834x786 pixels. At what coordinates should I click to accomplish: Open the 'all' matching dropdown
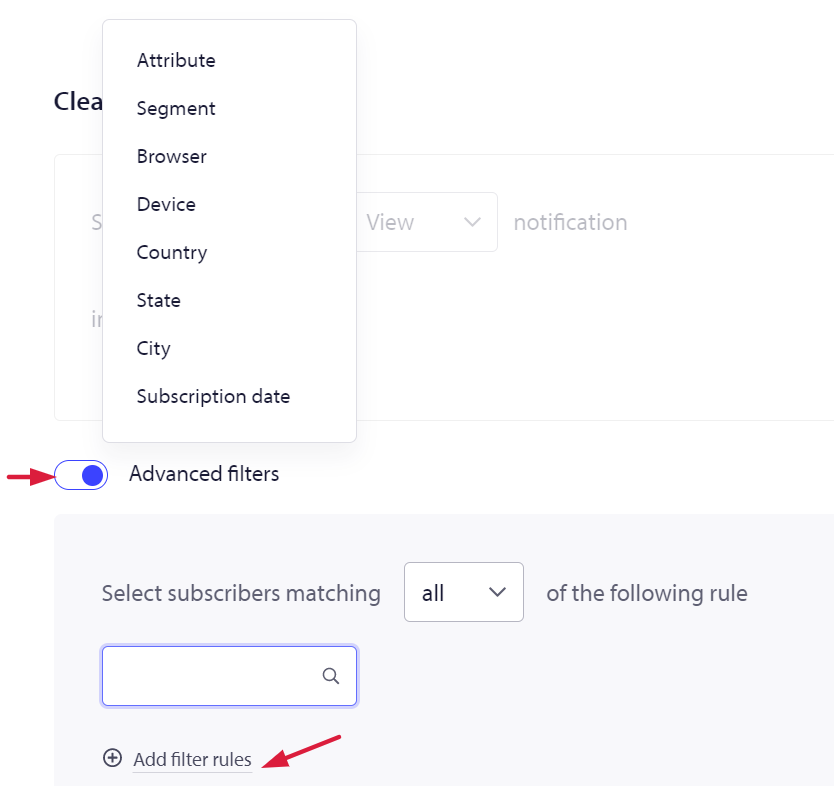464,592
